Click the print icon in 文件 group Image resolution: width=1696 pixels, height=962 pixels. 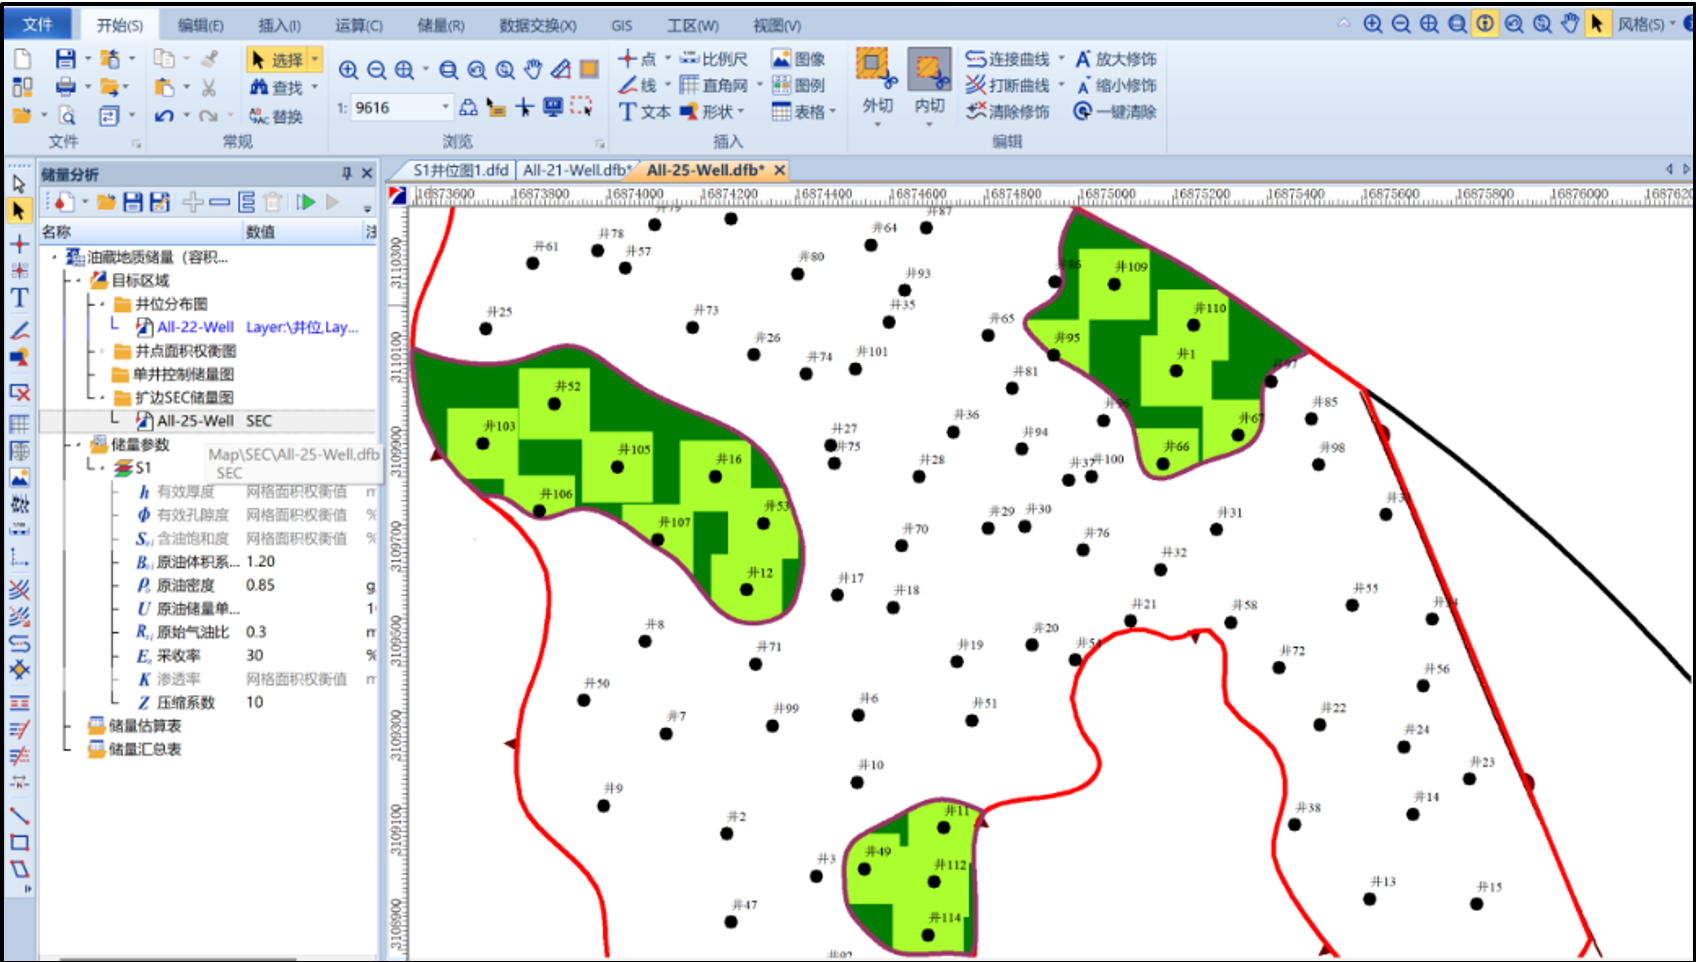click(x=65, y=88)
